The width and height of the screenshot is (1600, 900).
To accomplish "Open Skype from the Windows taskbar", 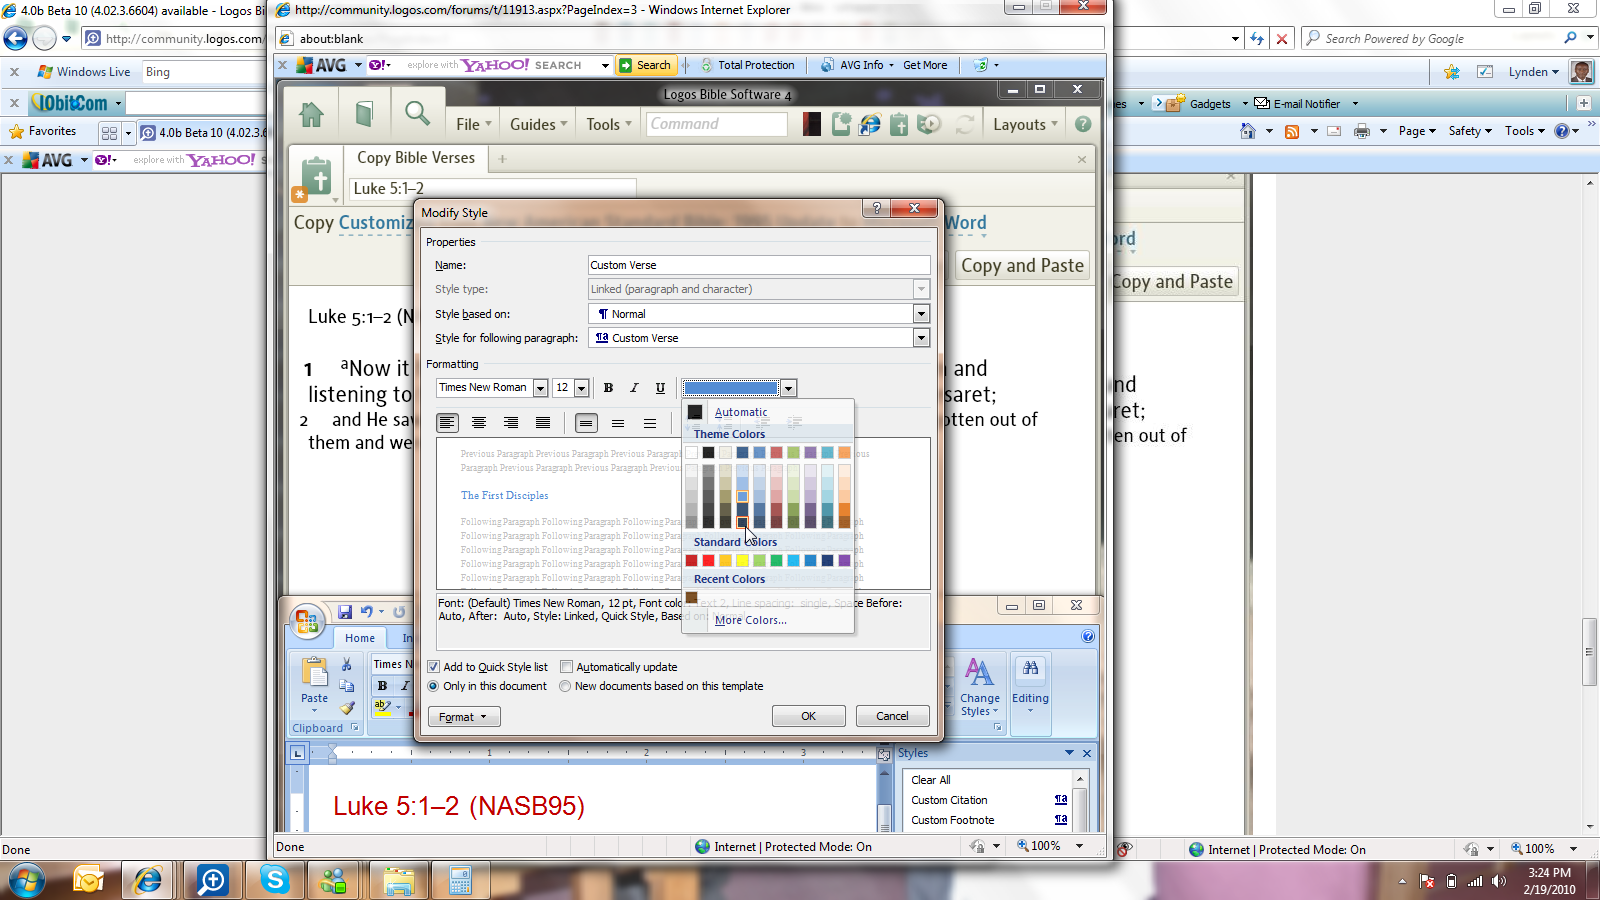I will click(274, 880).
